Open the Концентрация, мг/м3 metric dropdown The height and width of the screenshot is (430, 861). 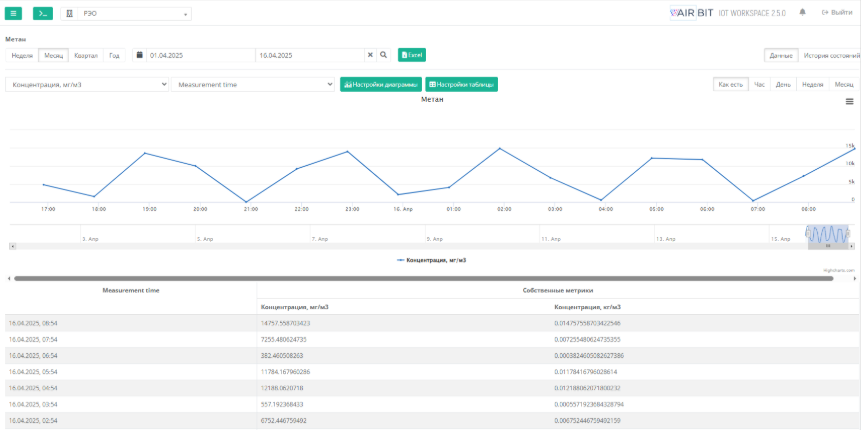pyautogui.click(x=87, y=85)
